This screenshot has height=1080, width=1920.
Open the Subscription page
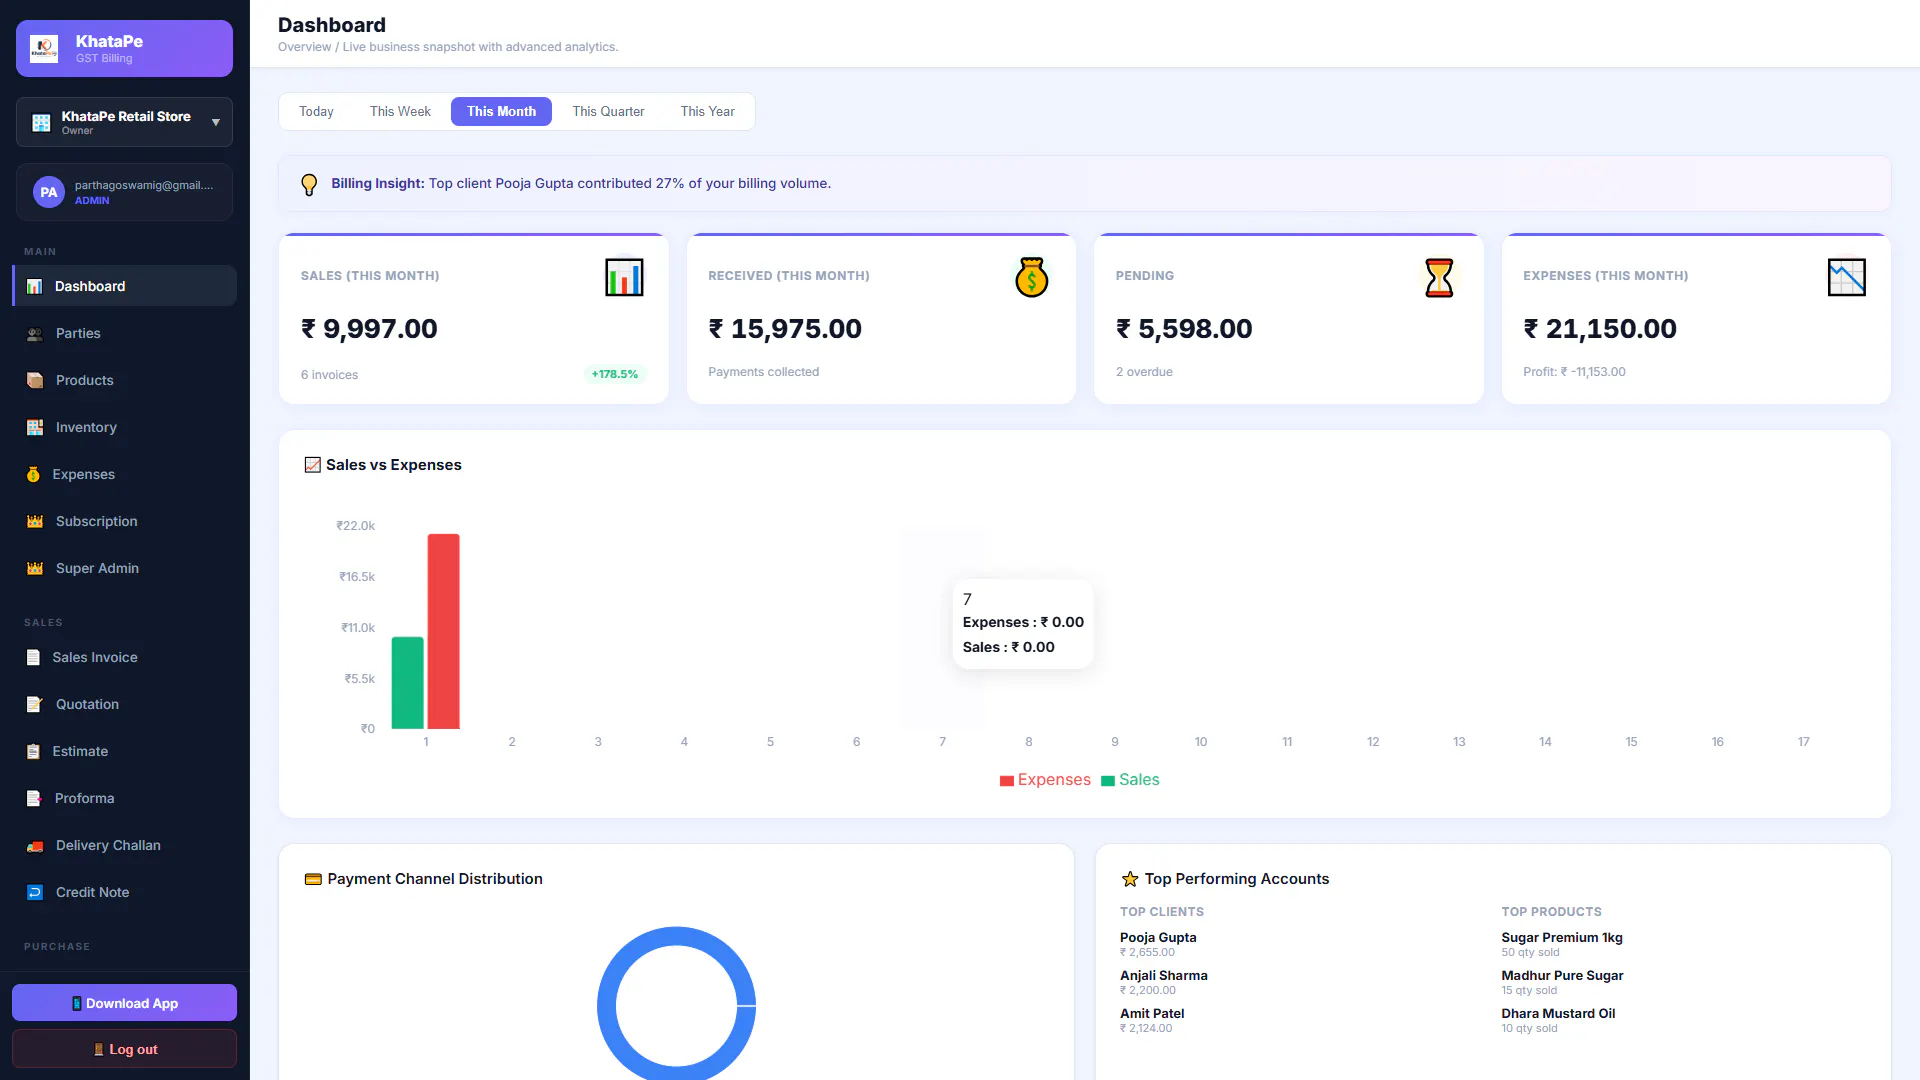tap(124, 521)
